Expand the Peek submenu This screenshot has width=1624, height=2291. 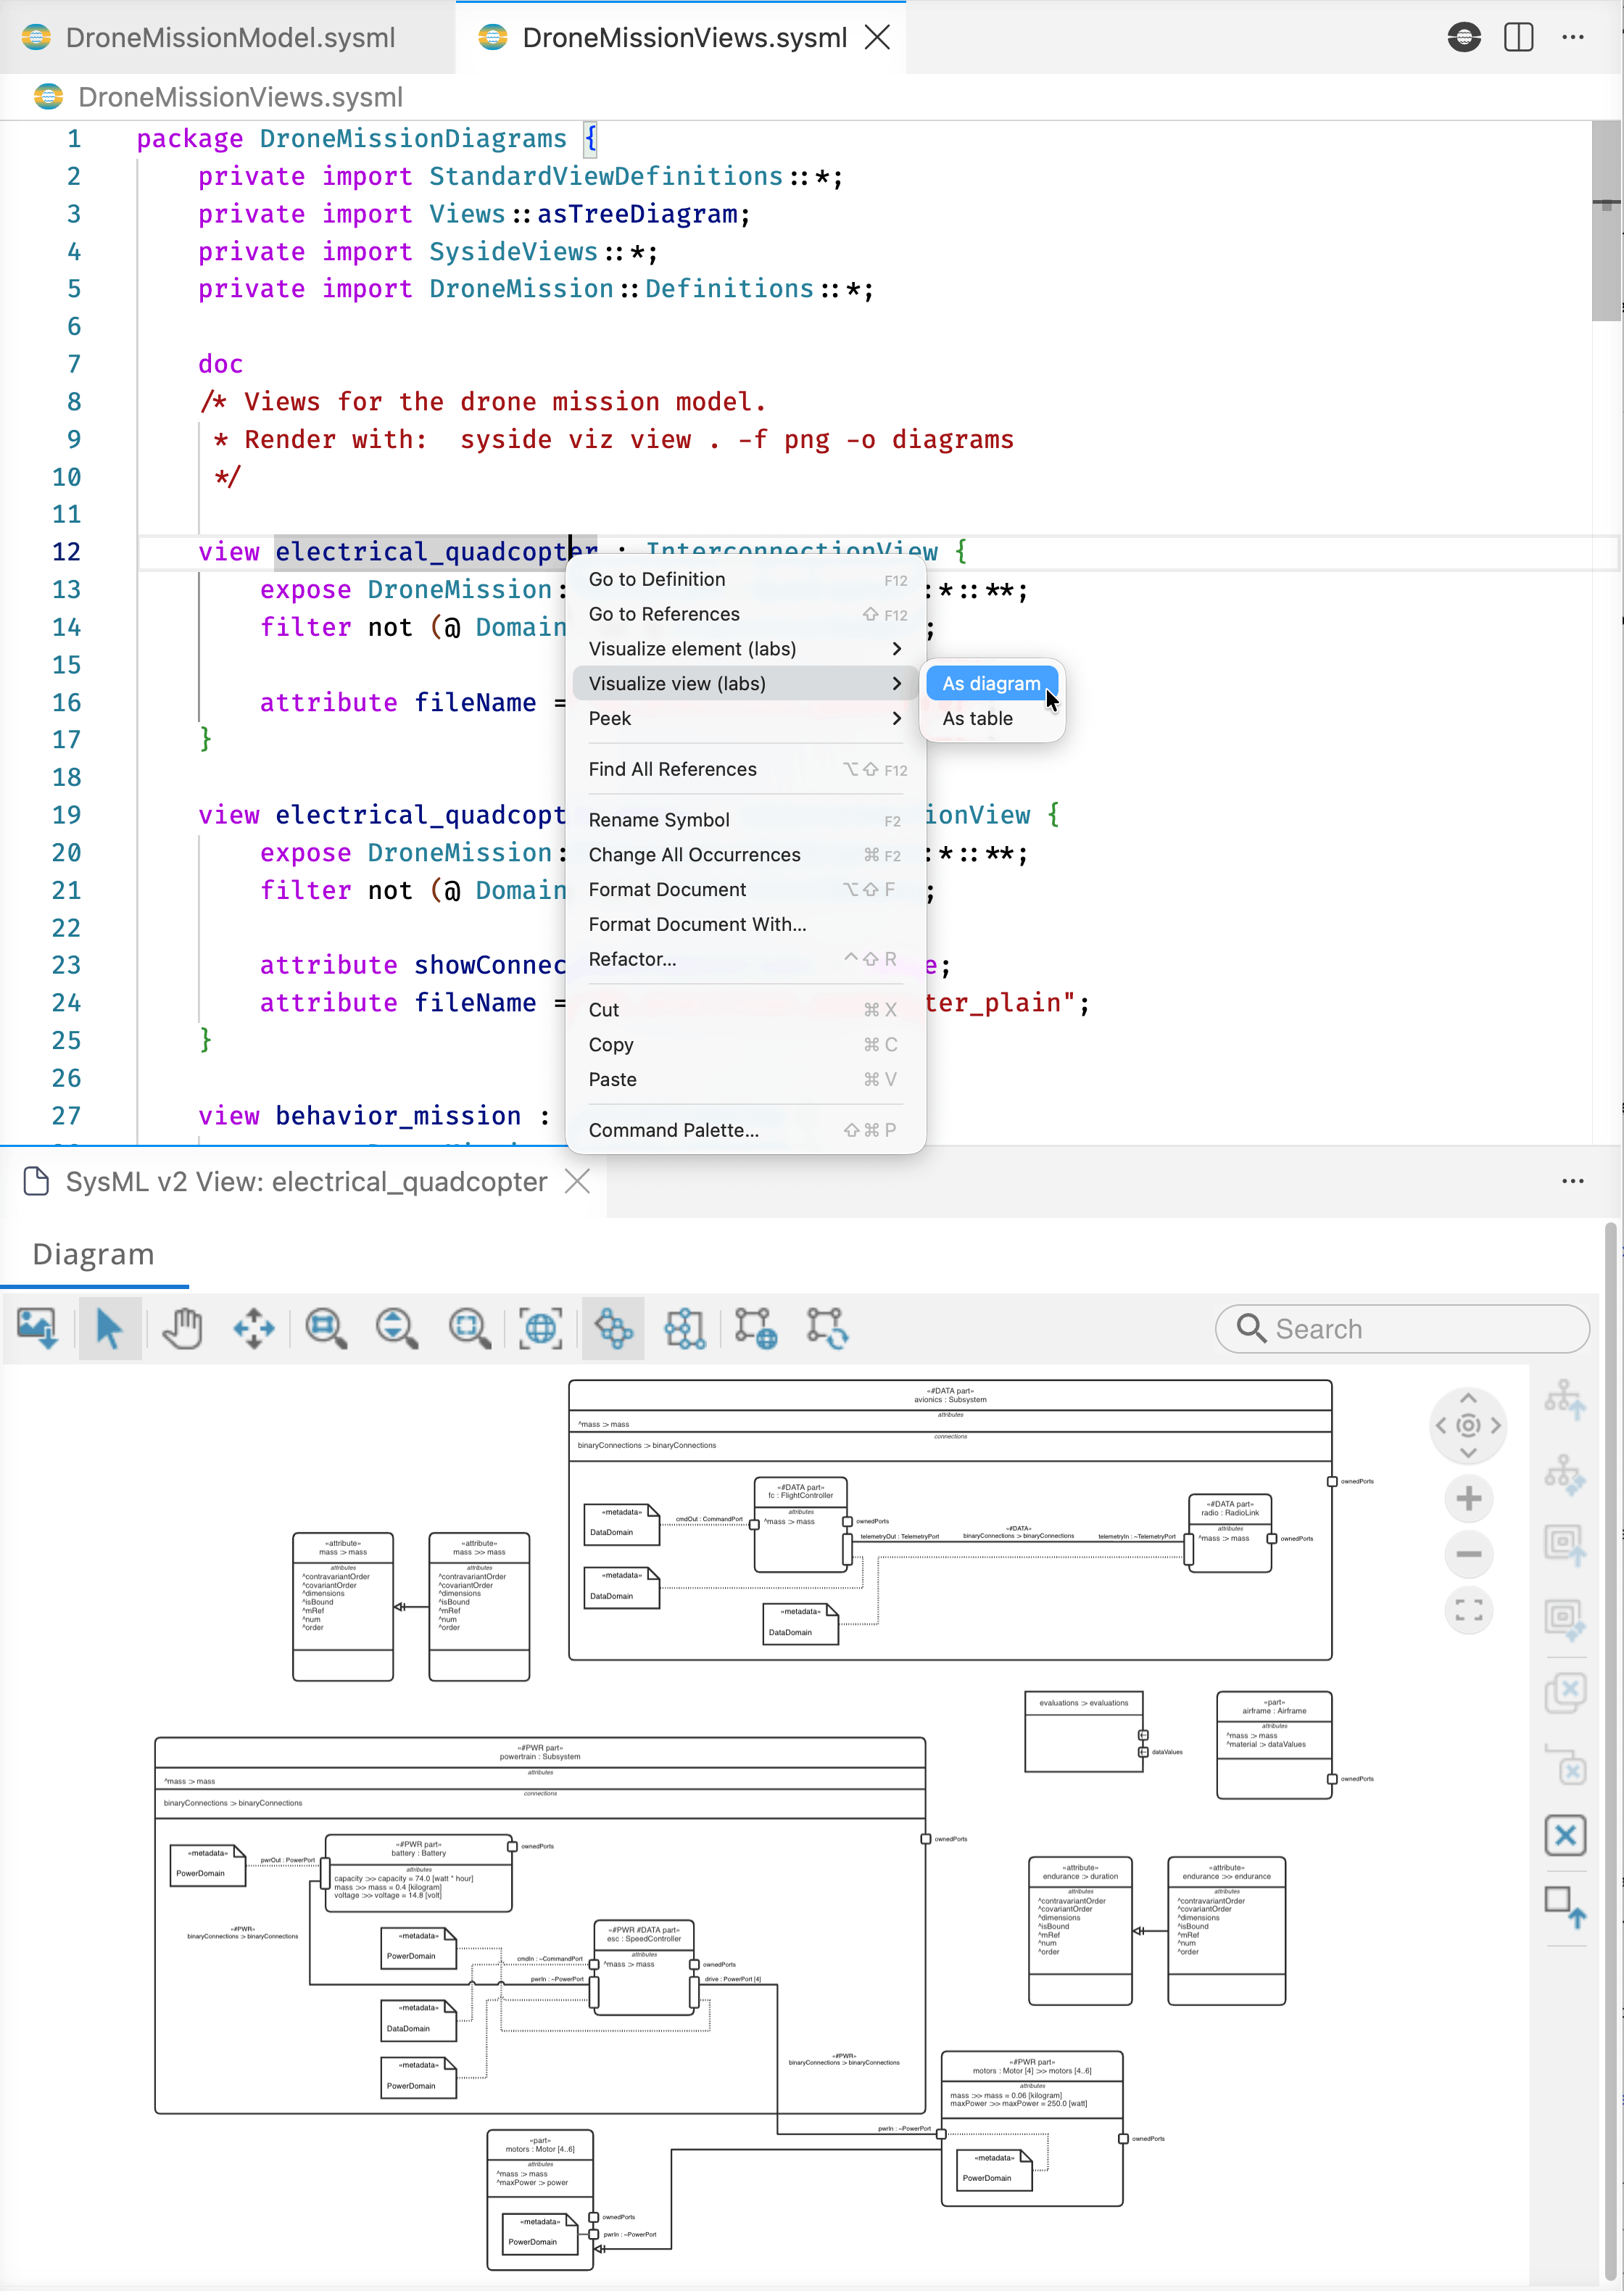[x=746, y=719]
